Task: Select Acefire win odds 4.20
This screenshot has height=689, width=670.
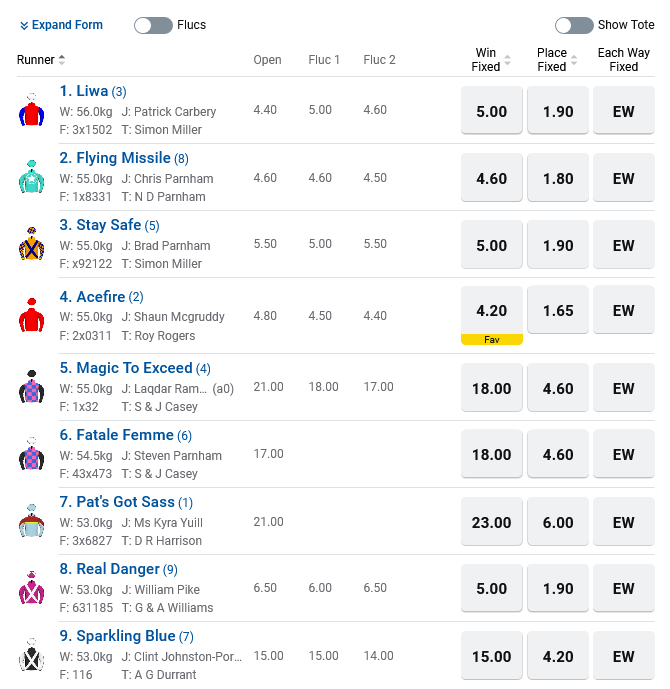Action: point(491,311)
